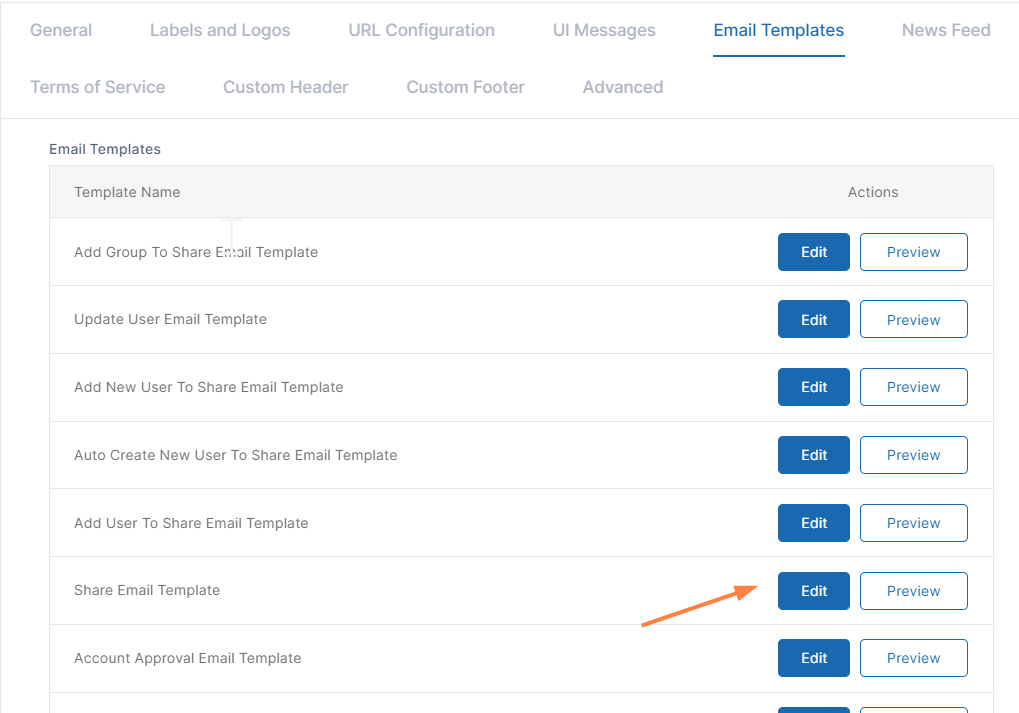Image resolution: width=1019 pixels, height=713 pixels.
Task: Preview Auto Create New User To Share template
Action: click(914, 455)
